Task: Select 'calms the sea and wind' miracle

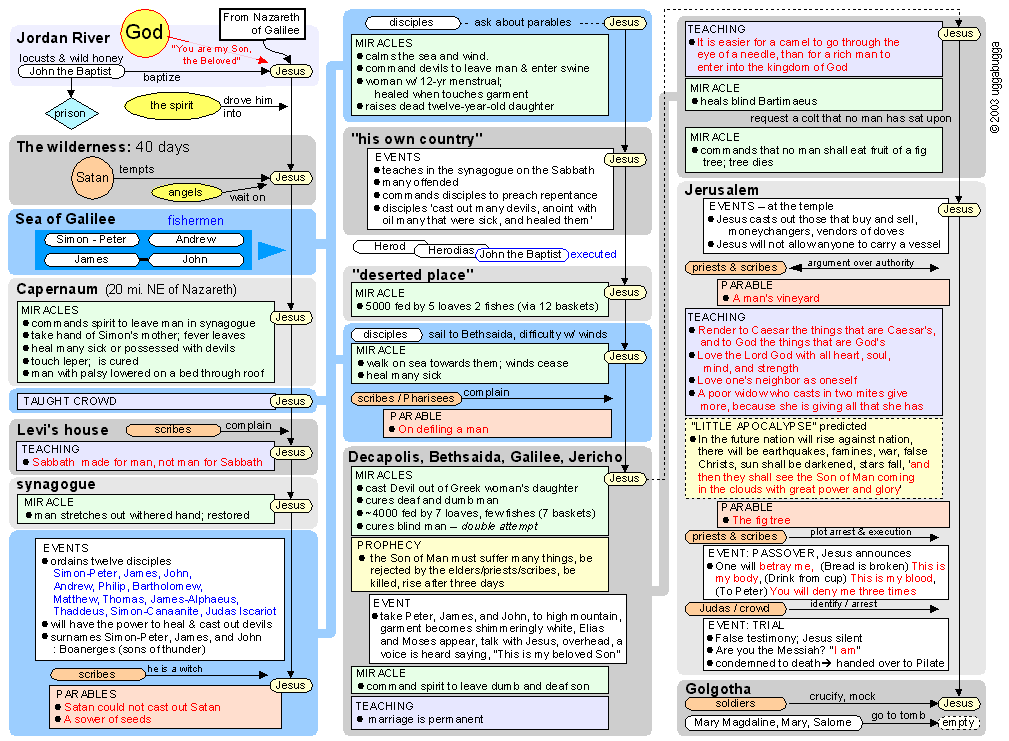Action: click(427, 56)
